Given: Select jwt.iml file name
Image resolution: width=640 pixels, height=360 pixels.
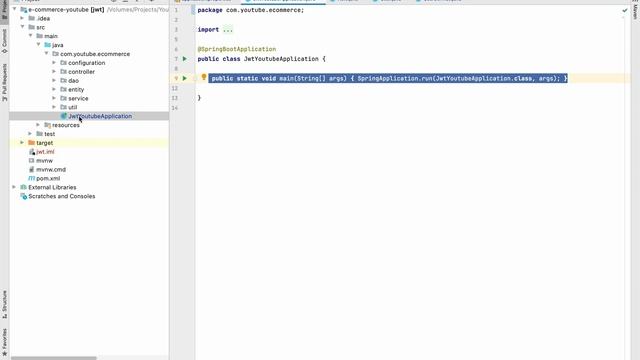Looking at the screenshot, I should [45, 152].
